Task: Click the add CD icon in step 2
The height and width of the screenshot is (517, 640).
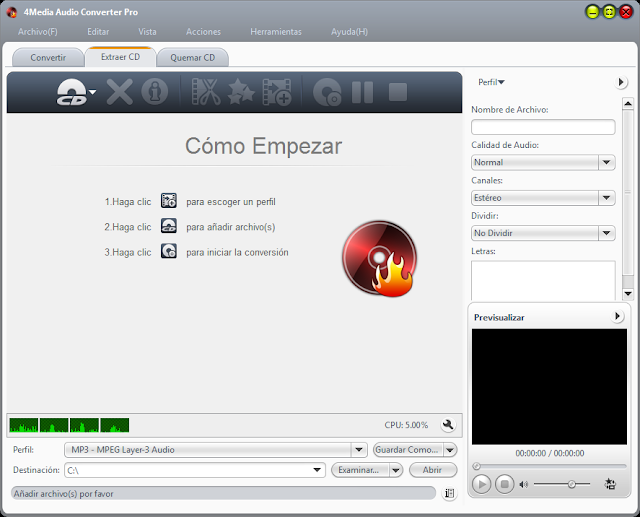Action: tap(169, 226)
